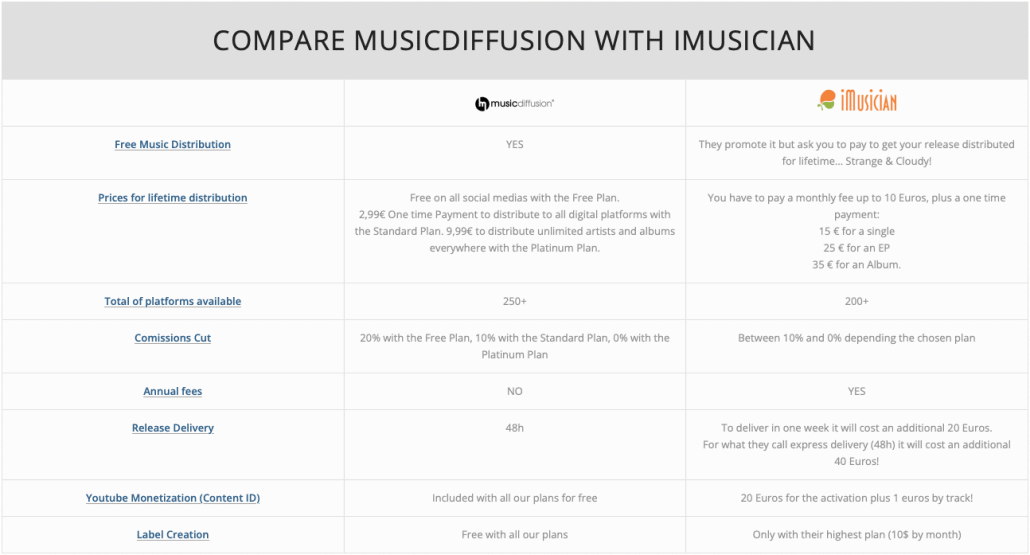Open Youtube Monetization (Content ID) link
This screenshot has height=555, width=1030.
pyautogui.click(x=173, y=499)
